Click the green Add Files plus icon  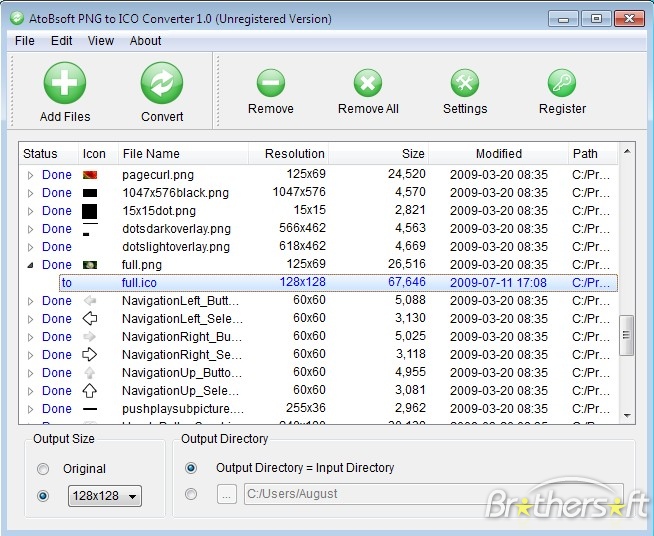click(x=65, y=83)
